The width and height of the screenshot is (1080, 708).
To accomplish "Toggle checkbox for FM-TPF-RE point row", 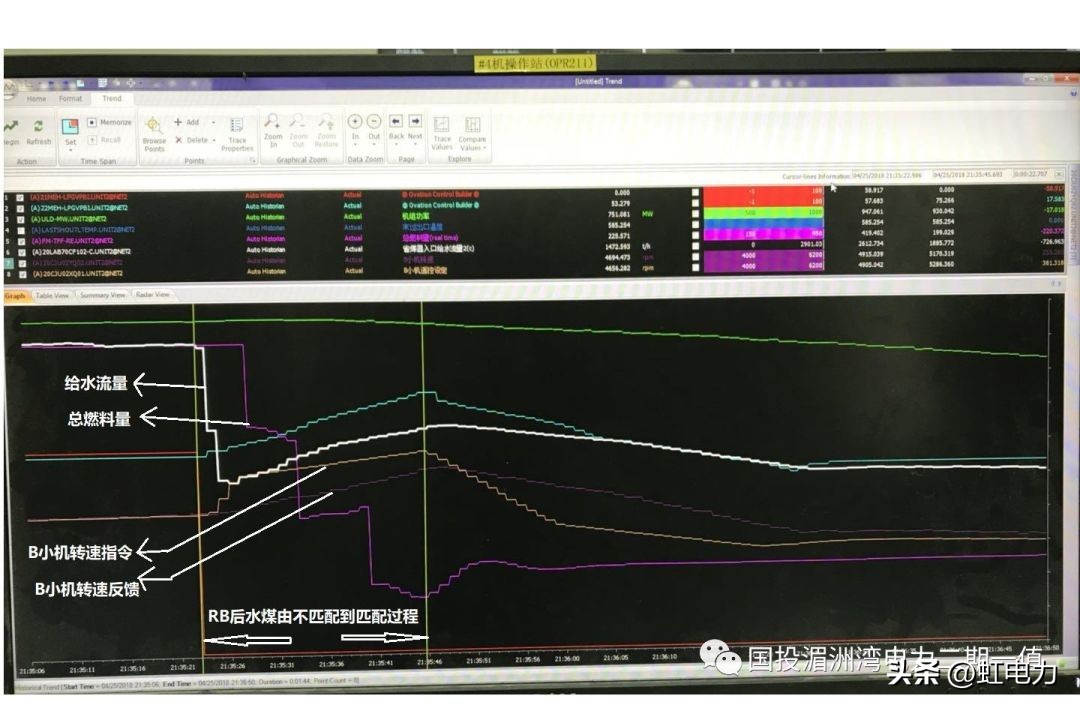I will tap(21, 241).
